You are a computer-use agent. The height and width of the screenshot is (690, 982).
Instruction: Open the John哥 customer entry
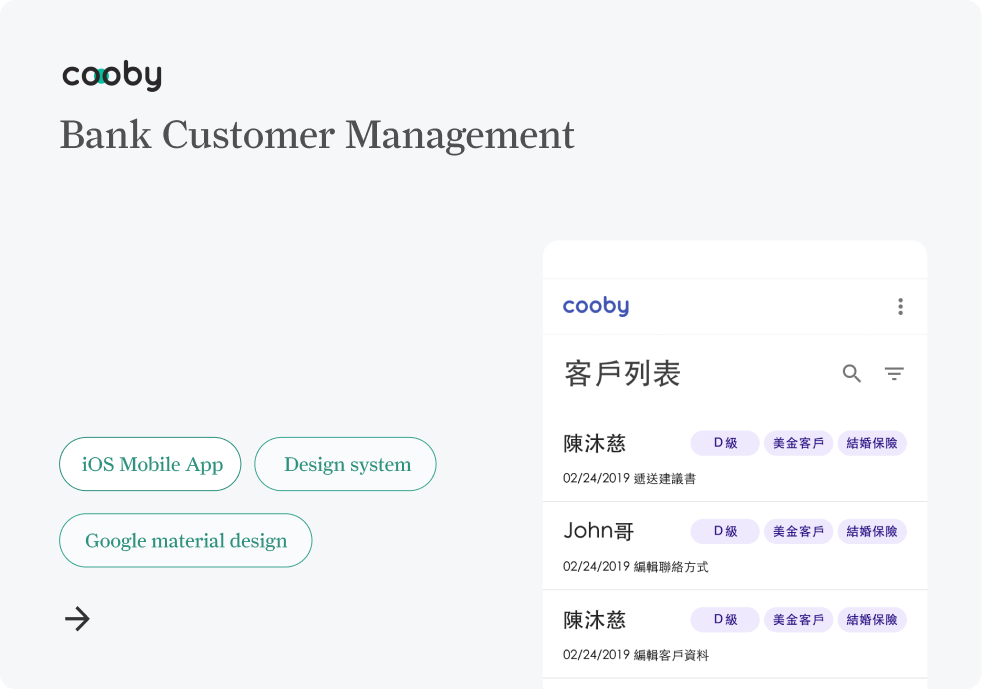599,531
